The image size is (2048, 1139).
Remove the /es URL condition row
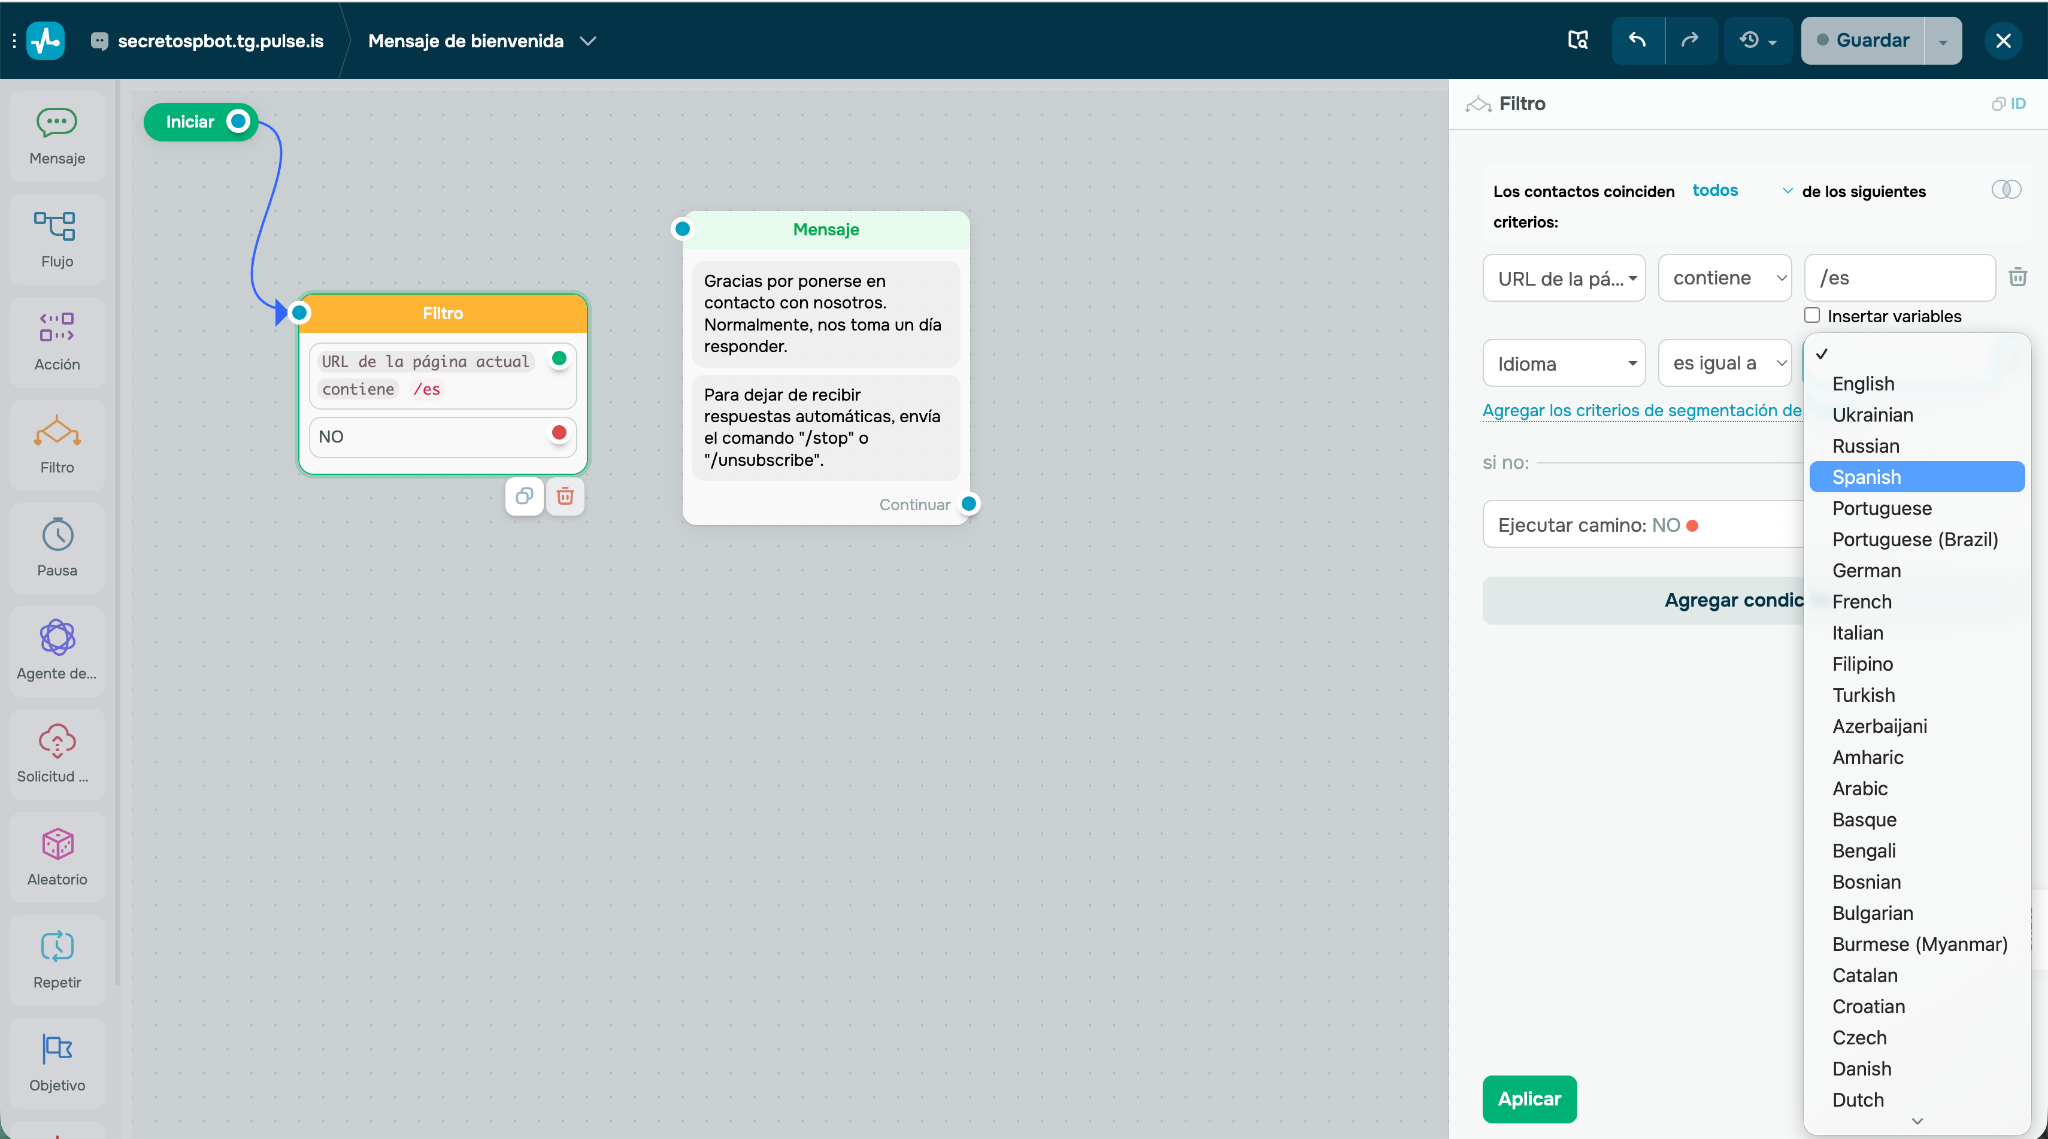[x=2018, y=277]
